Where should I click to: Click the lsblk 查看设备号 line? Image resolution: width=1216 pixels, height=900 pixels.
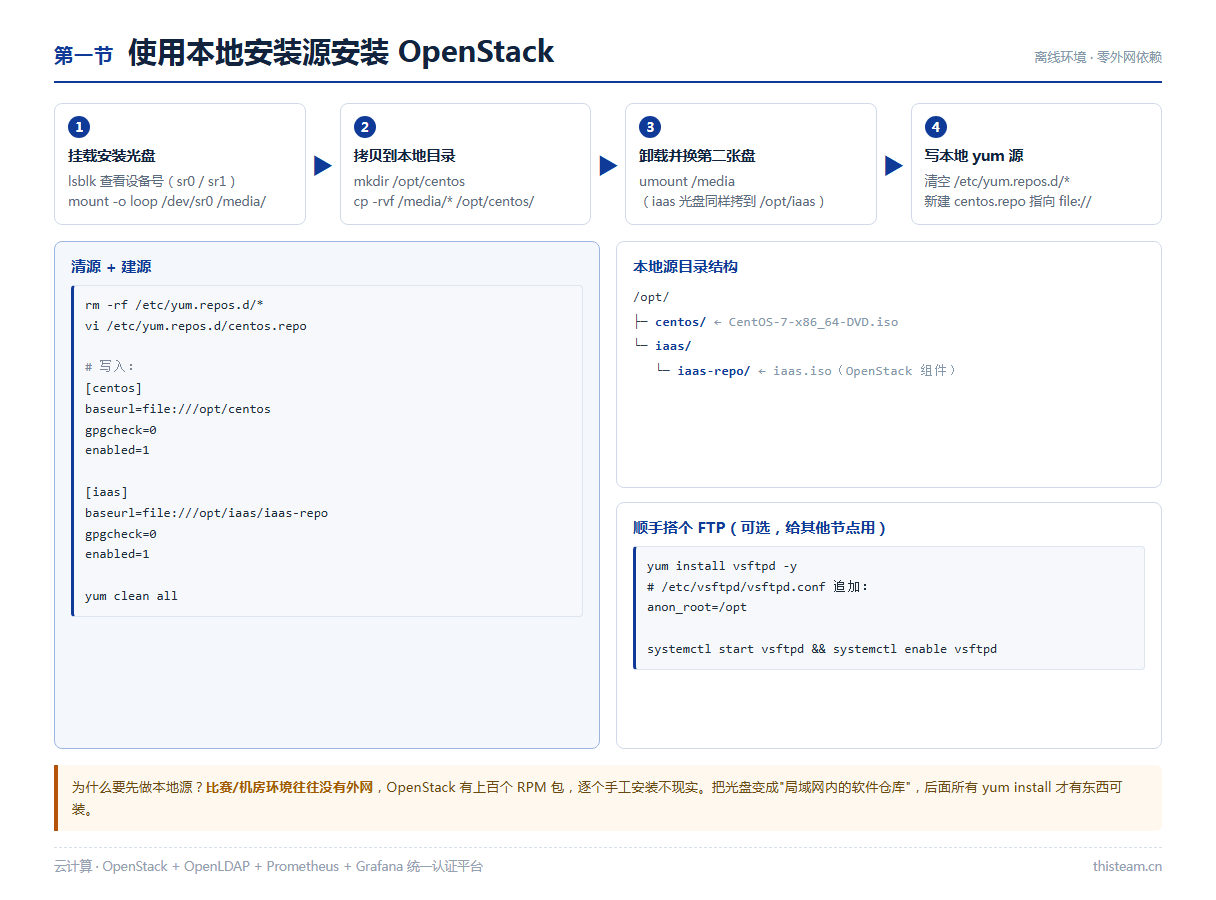pyautogui.click(x=151, y=181)
